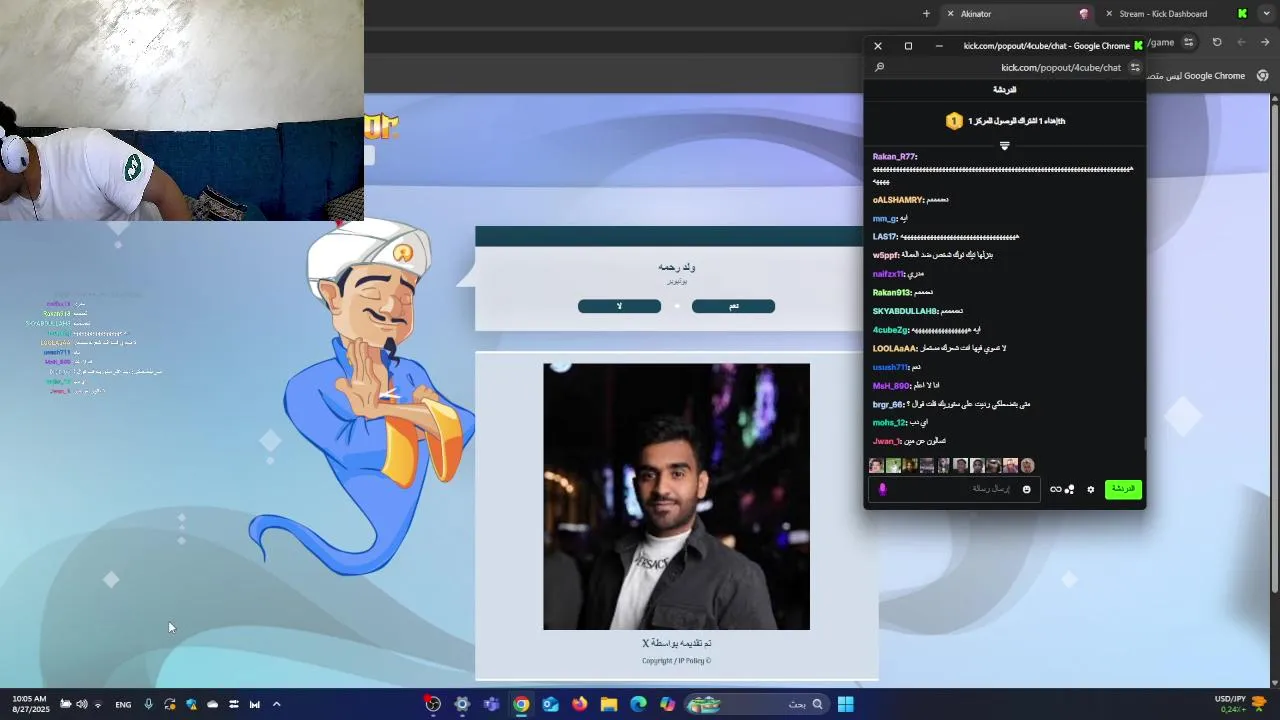This screenshot has height=720, width=1280.
Task: Open site info icon in chat popout
Action: tap(1135, 68)
